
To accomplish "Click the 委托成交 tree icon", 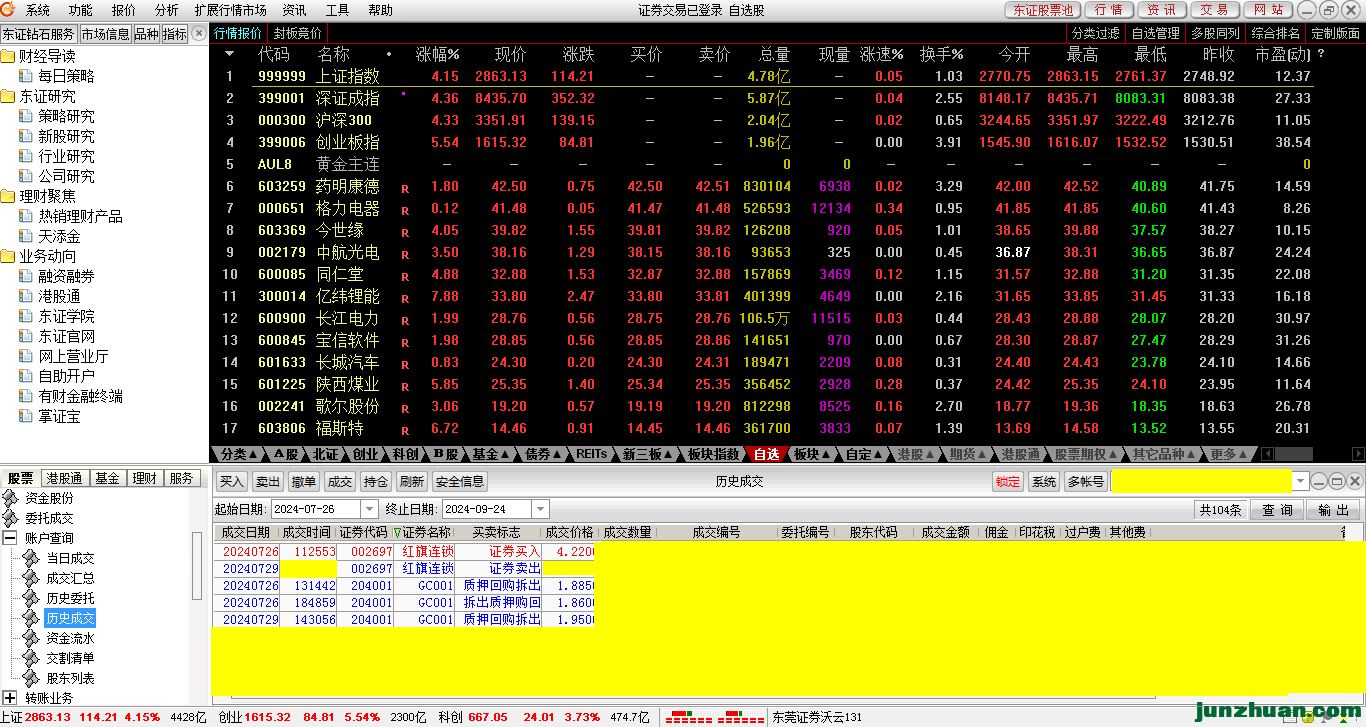I will tap(10, 518).
